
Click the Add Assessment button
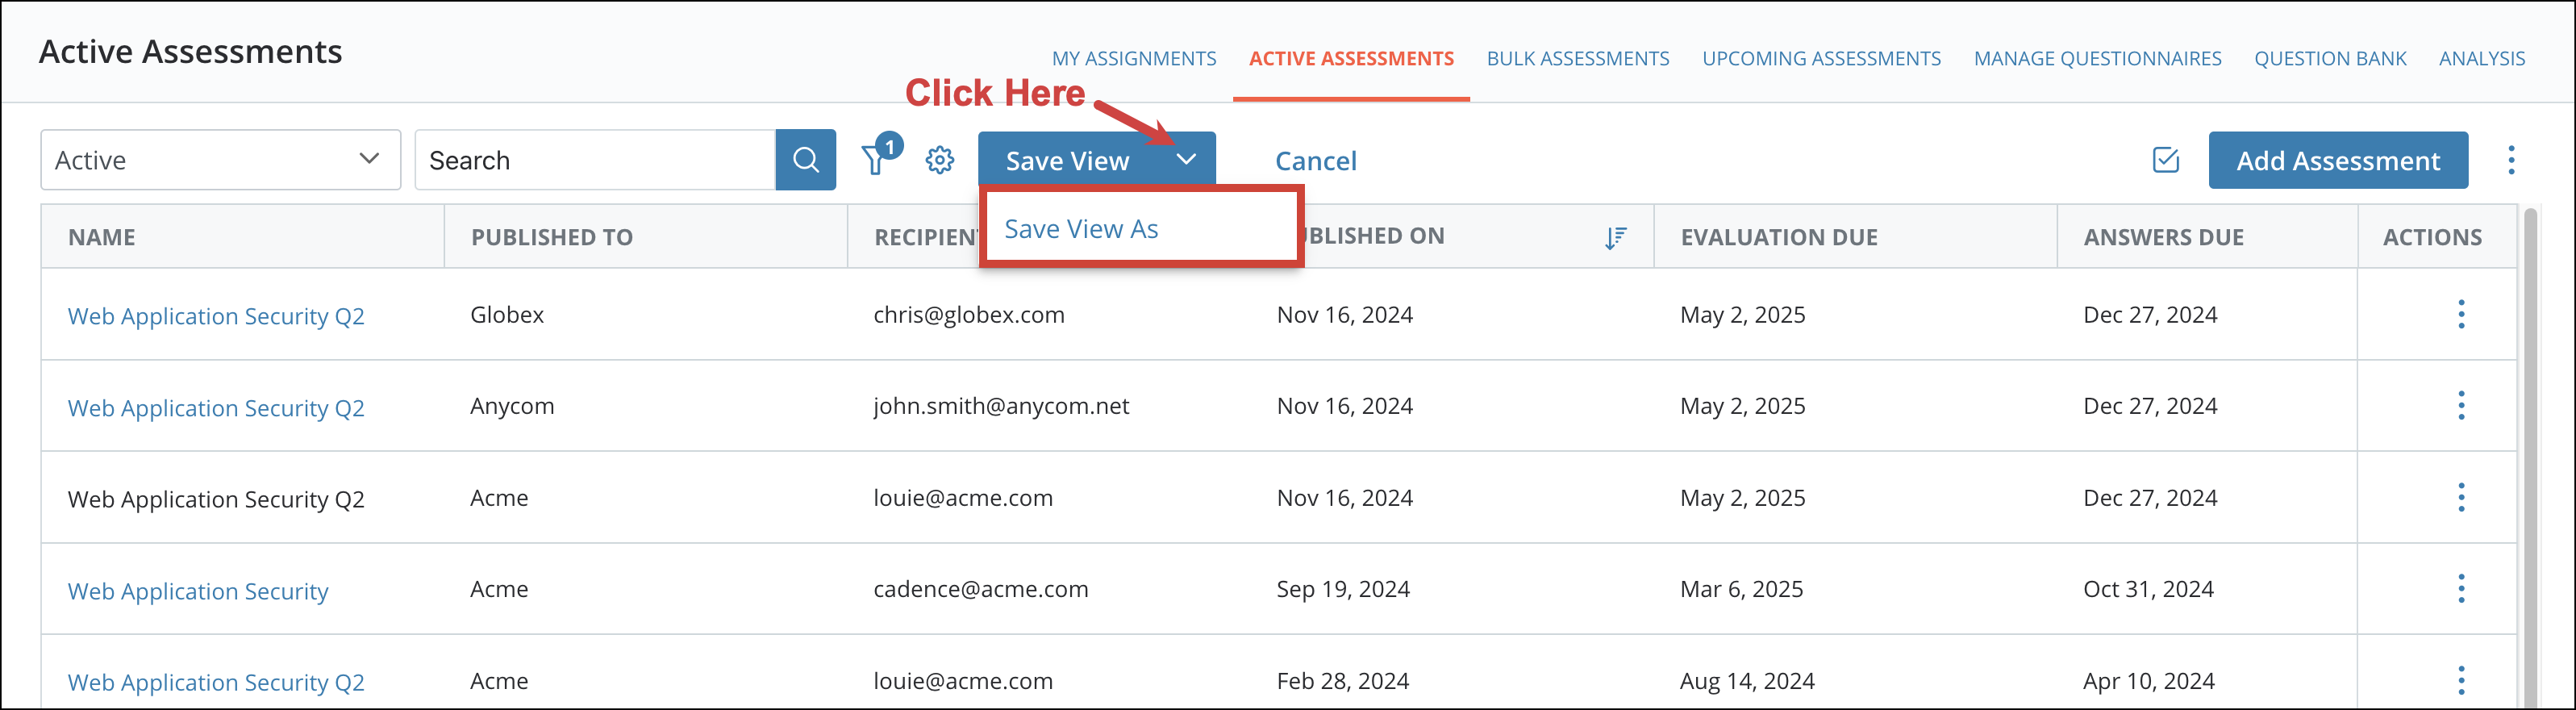pyautogui.click(x=2337, y=160)
